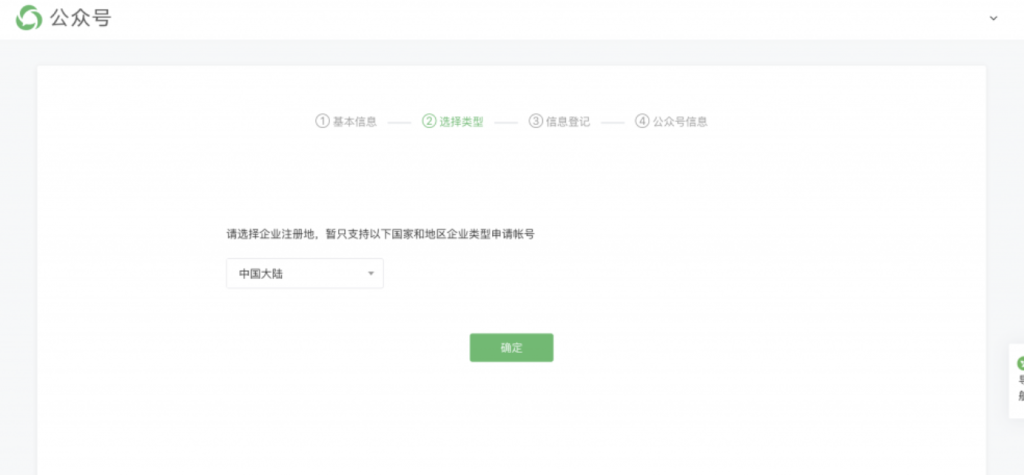
Task: Jump to the 信息登记 step
Action: [568, 122]
